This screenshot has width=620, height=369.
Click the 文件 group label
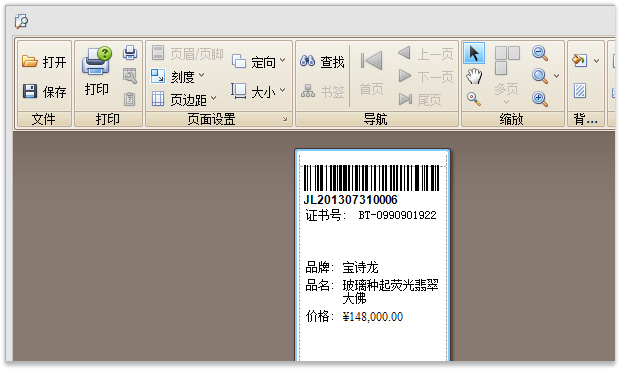pos(44,119)
